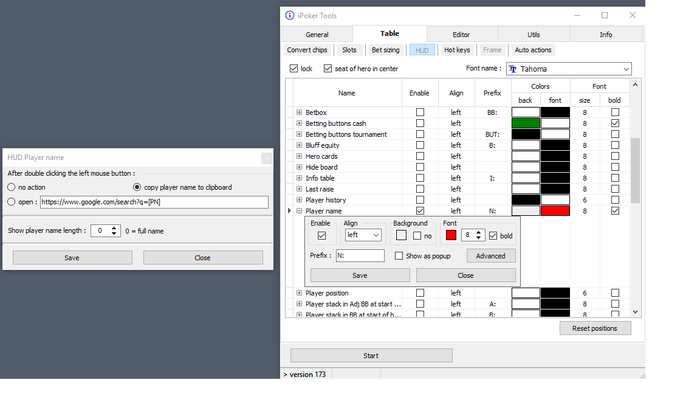This screenshot has height=394, width=700.
Task: Click the Reset positions button
Action: point(595,328)
